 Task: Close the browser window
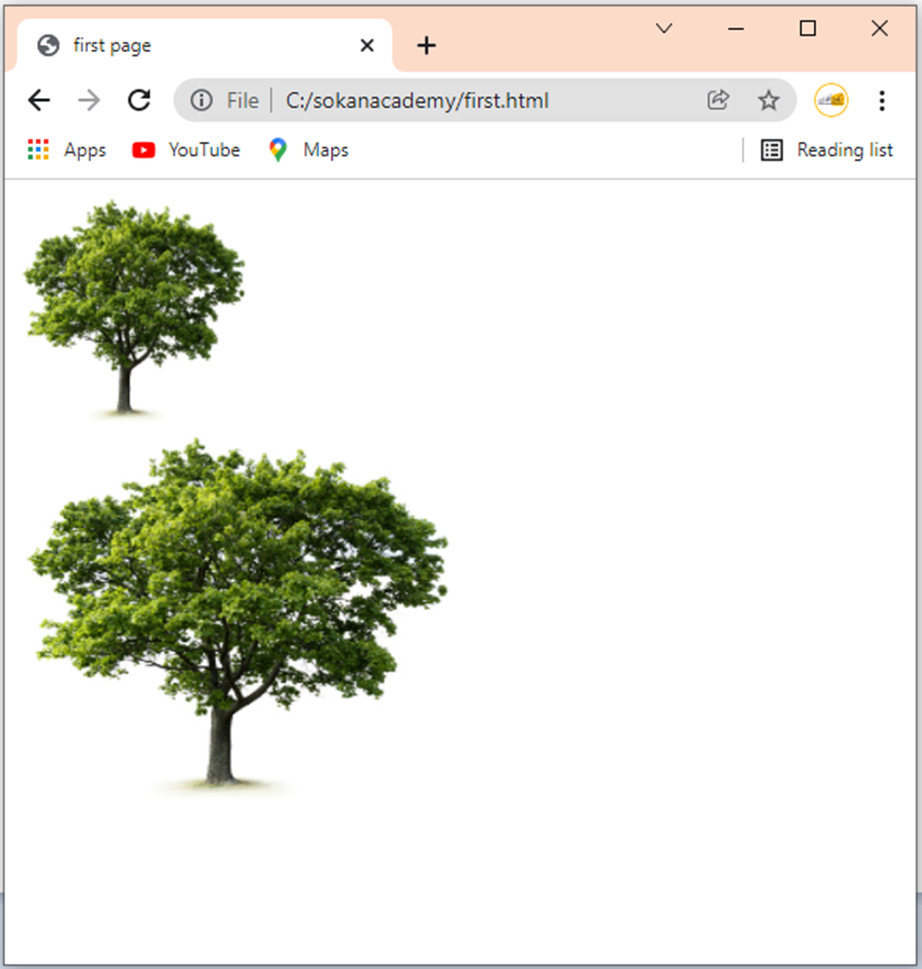879,28
